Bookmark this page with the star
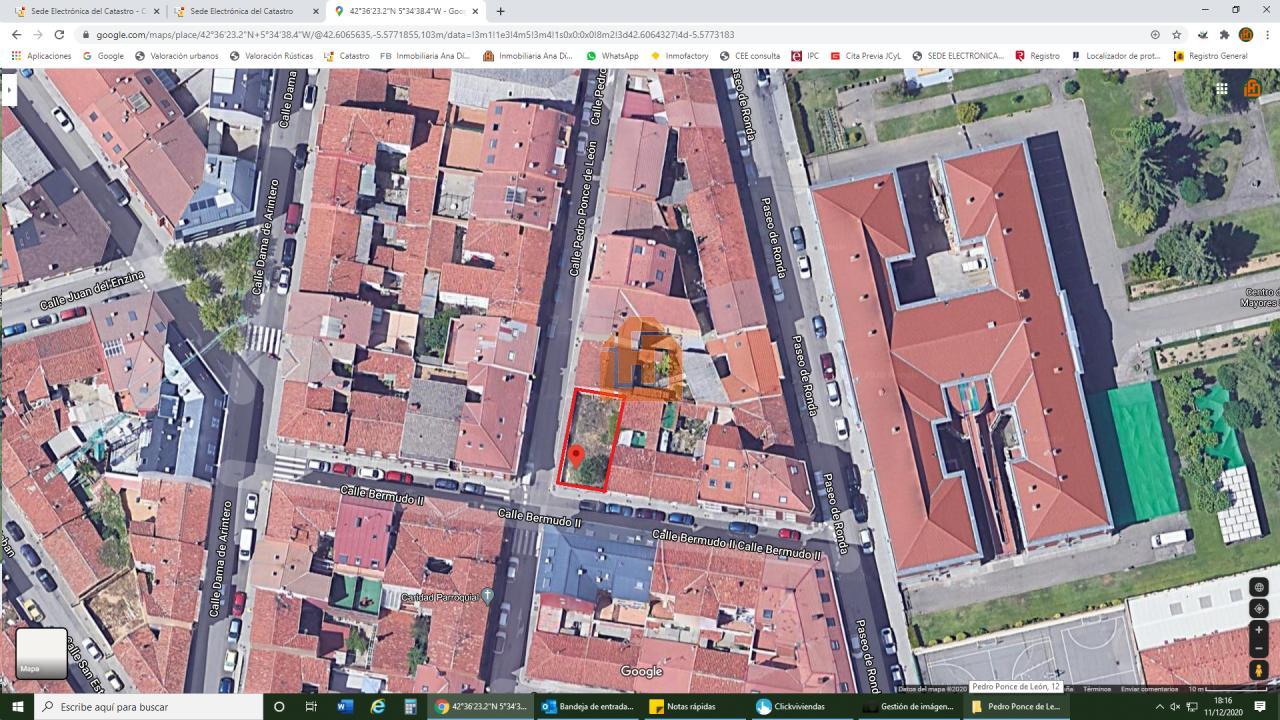 [x=1177, y=34]
